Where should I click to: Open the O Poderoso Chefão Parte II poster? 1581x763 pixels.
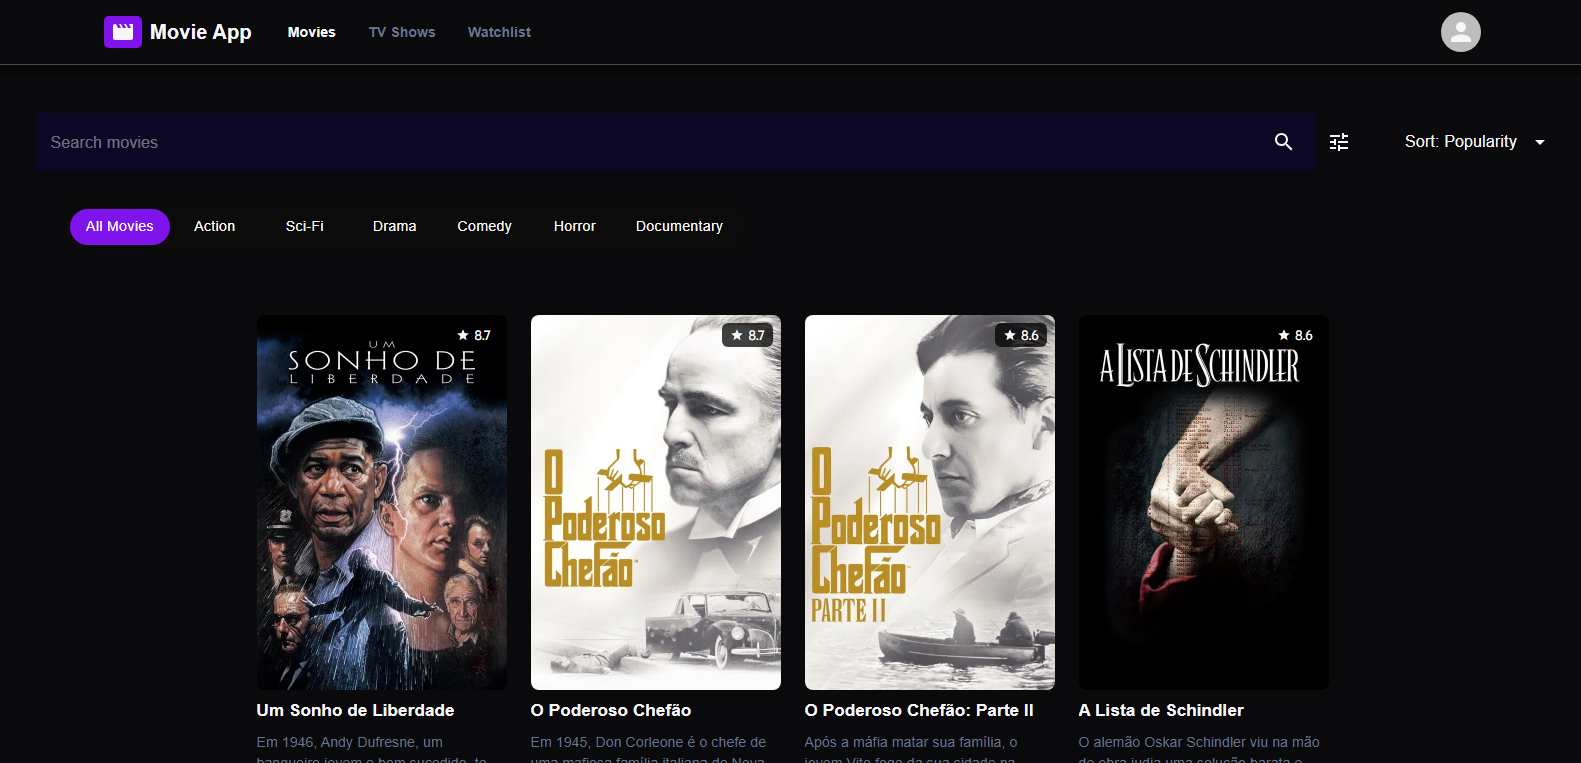coord(930,502)
